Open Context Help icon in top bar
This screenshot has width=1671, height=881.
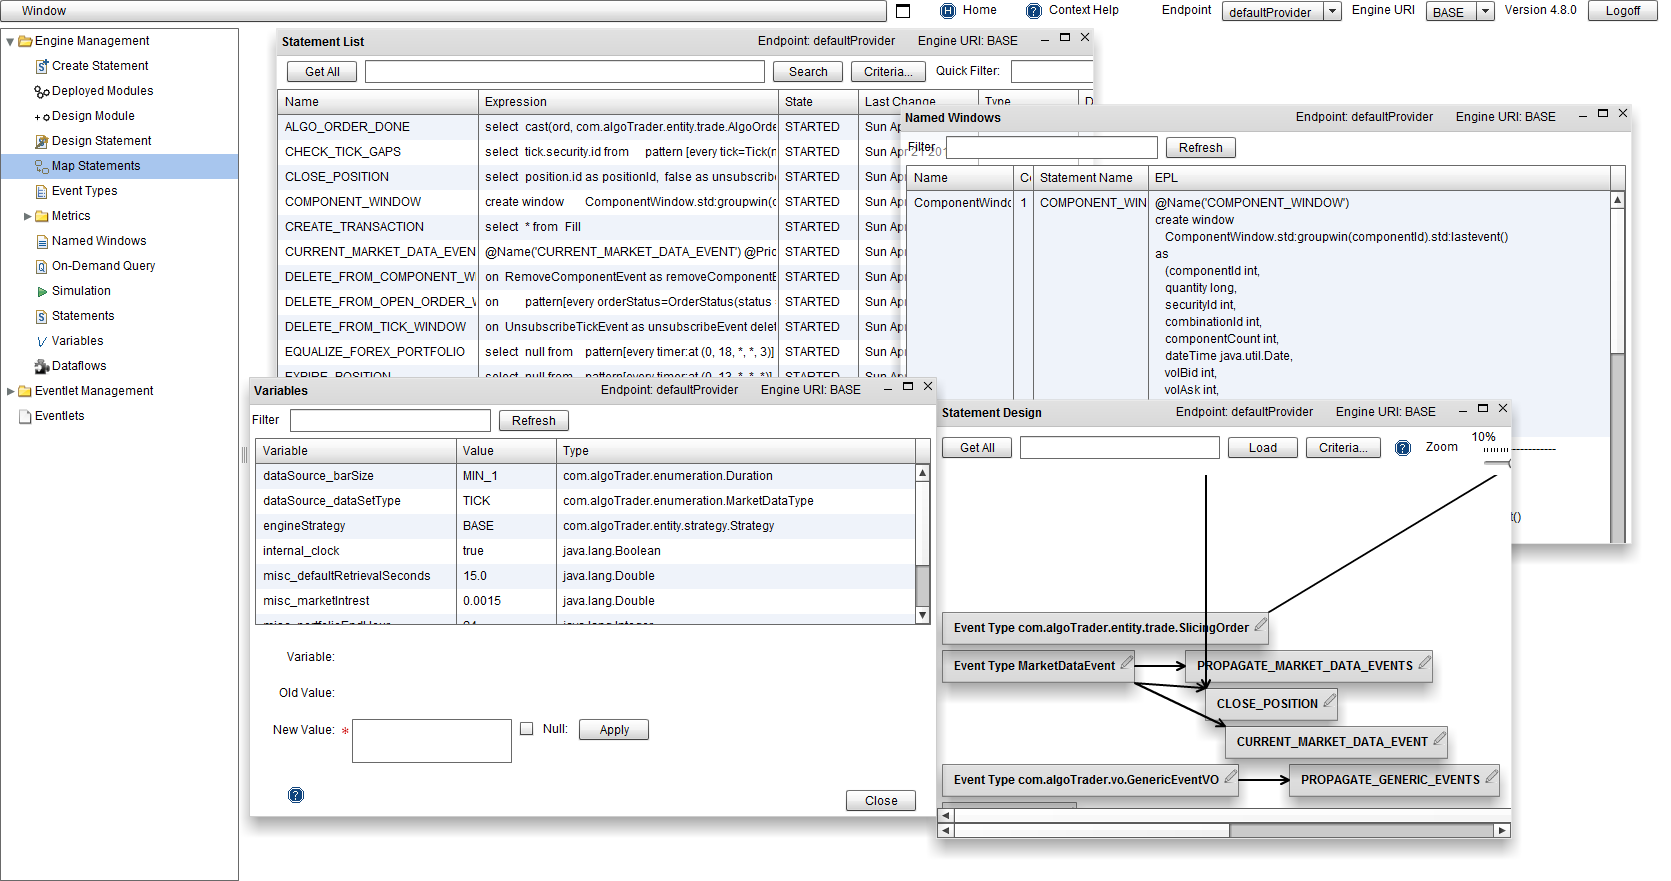[x=1034, y=11]
